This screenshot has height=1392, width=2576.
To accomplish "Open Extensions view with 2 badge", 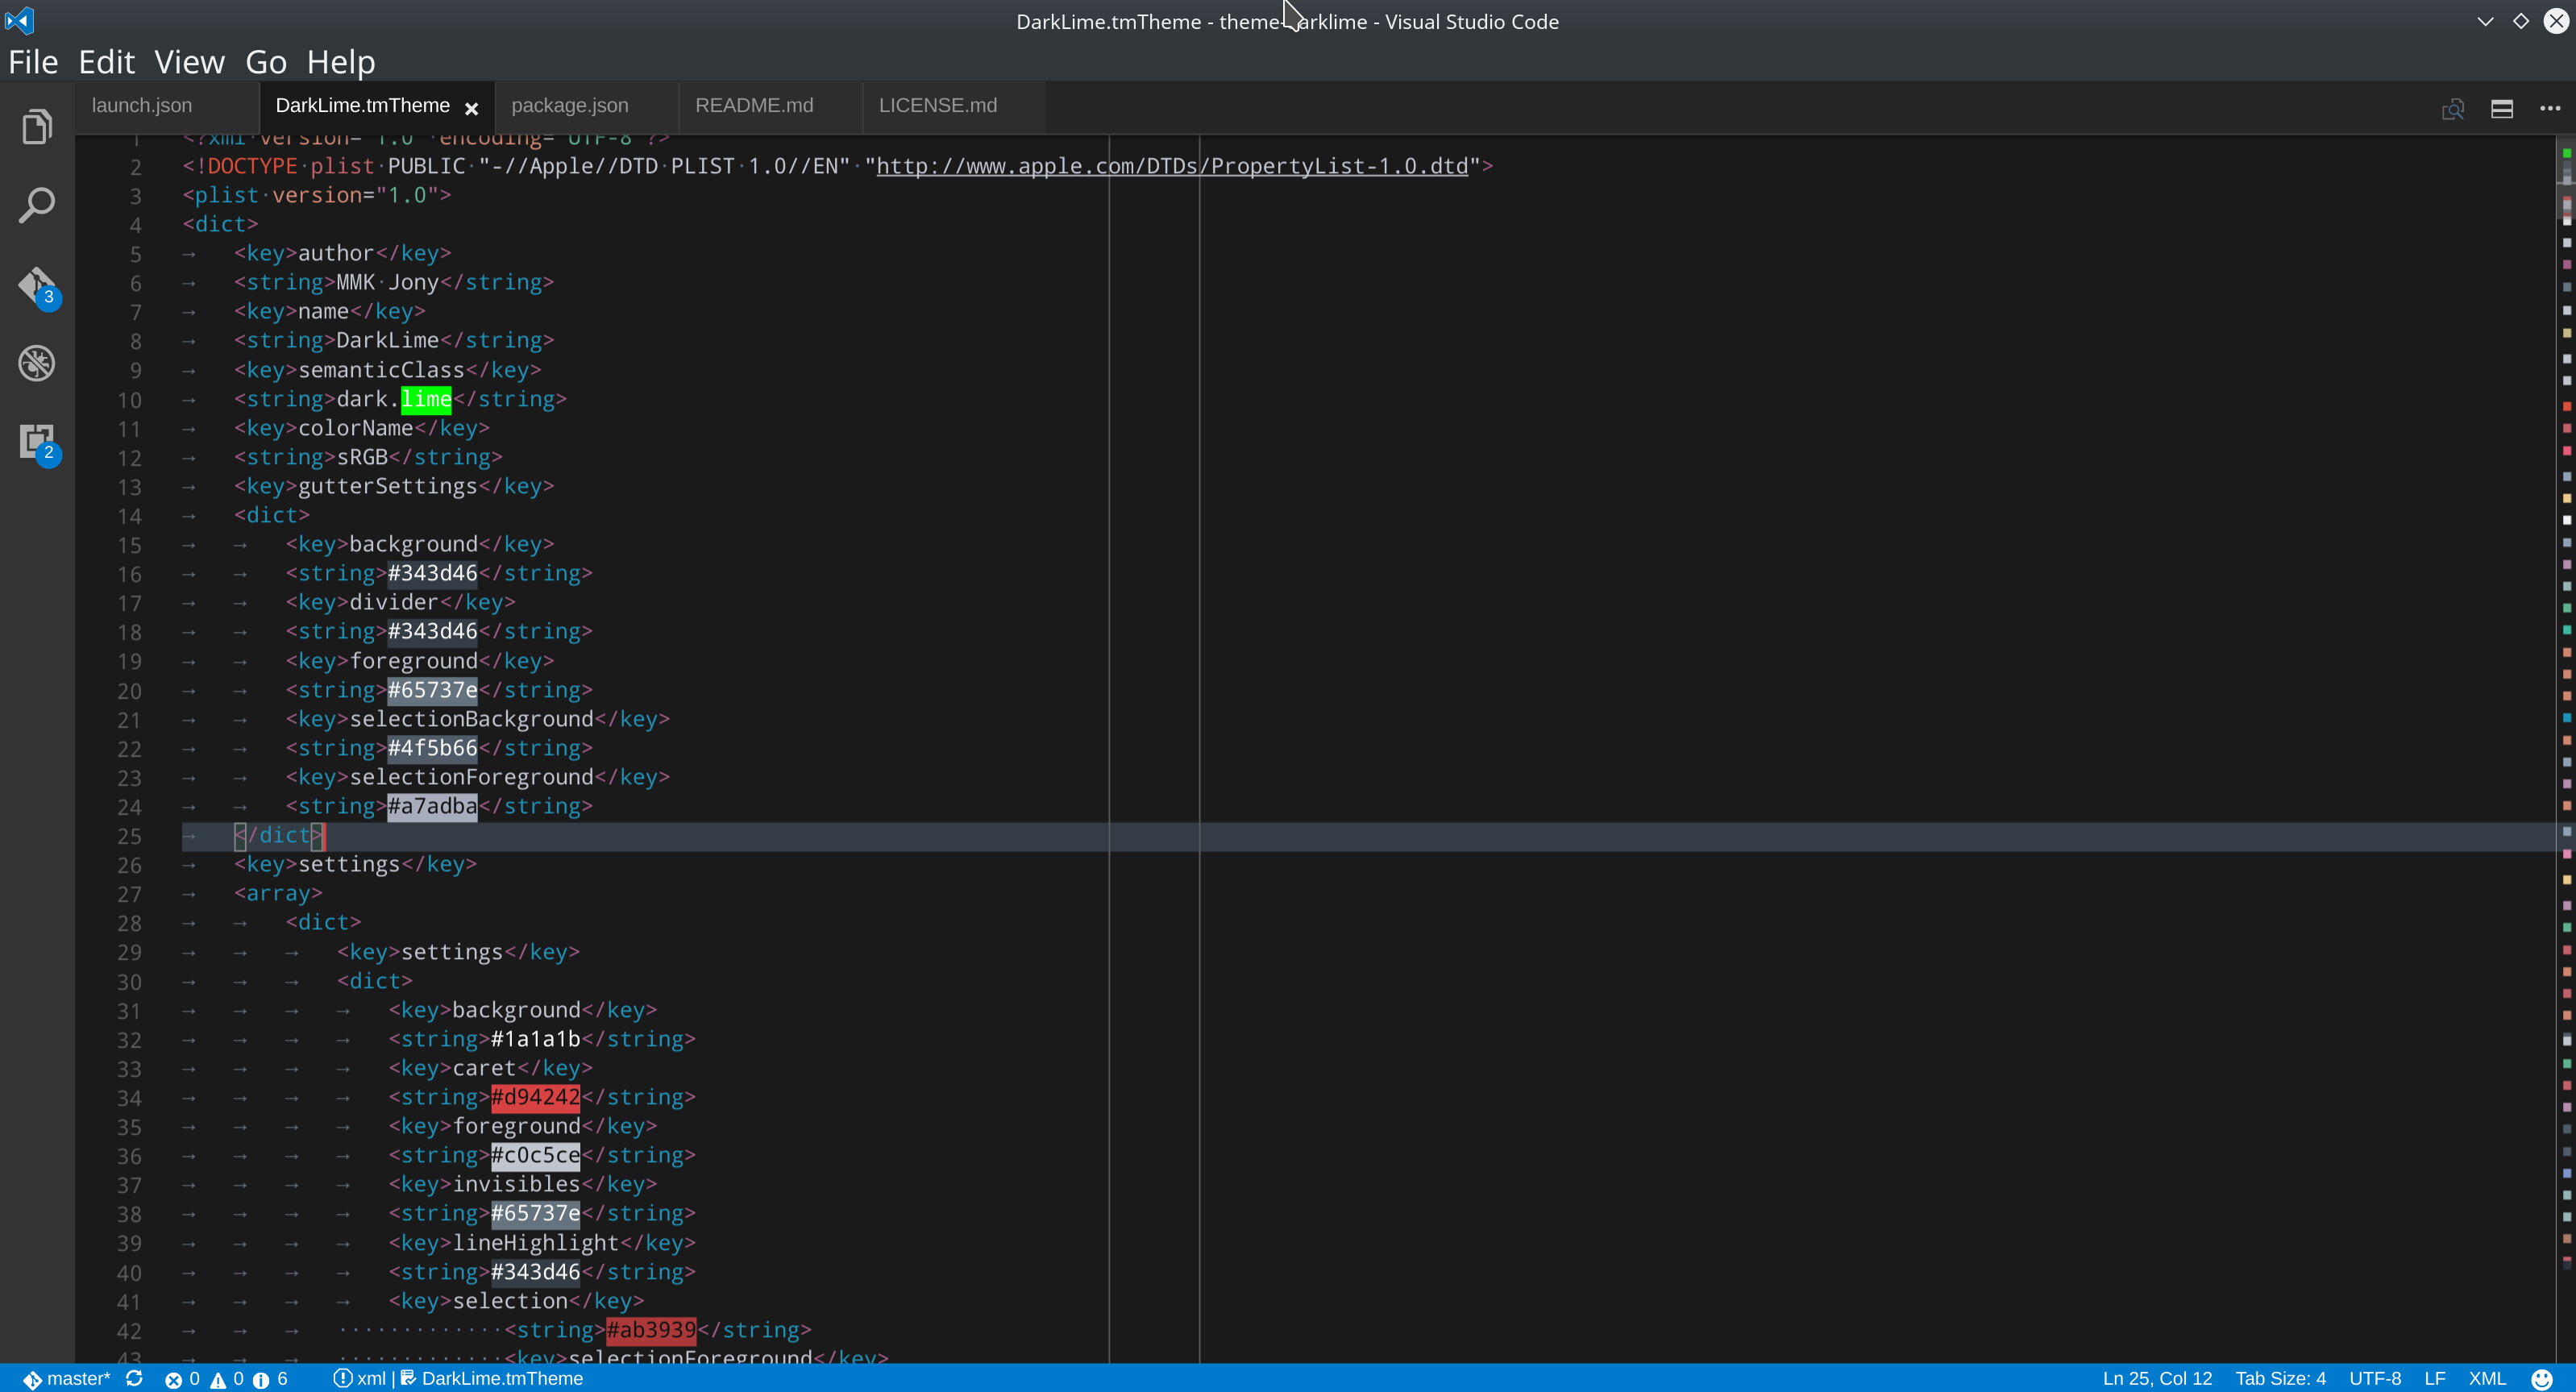I will (x=37, y=442).
